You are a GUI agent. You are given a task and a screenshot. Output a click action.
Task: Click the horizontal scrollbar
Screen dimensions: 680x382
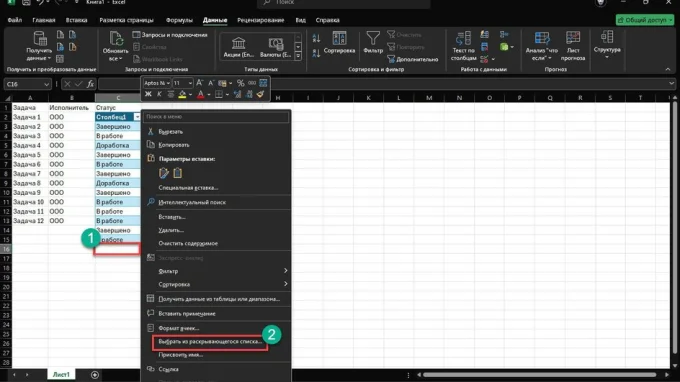[539, 375]
